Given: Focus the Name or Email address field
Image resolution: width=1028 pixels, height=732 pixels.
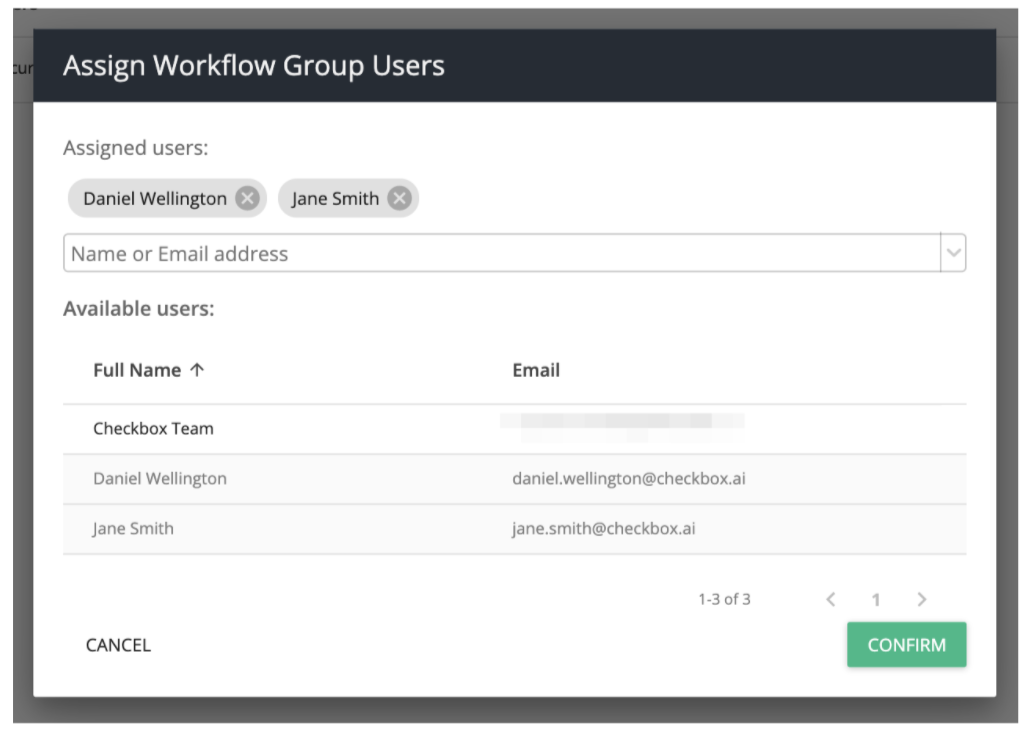Looking at the screenshot, I should [502, 253].
